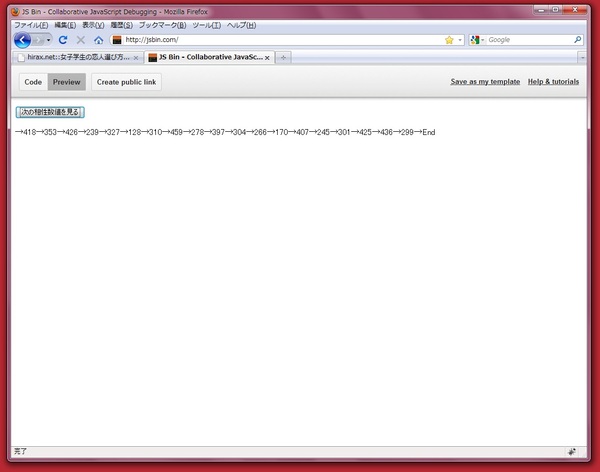Viewport: 600px width, 472px height.
Task: Switch to the Preview view
Action: pos(67,82)
